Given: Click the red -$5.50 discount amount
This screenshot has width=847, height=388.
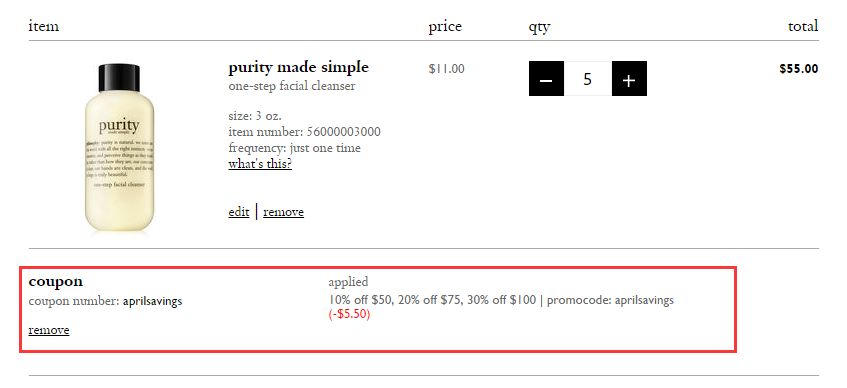Looking at the screenshot, I should point(349,314).
